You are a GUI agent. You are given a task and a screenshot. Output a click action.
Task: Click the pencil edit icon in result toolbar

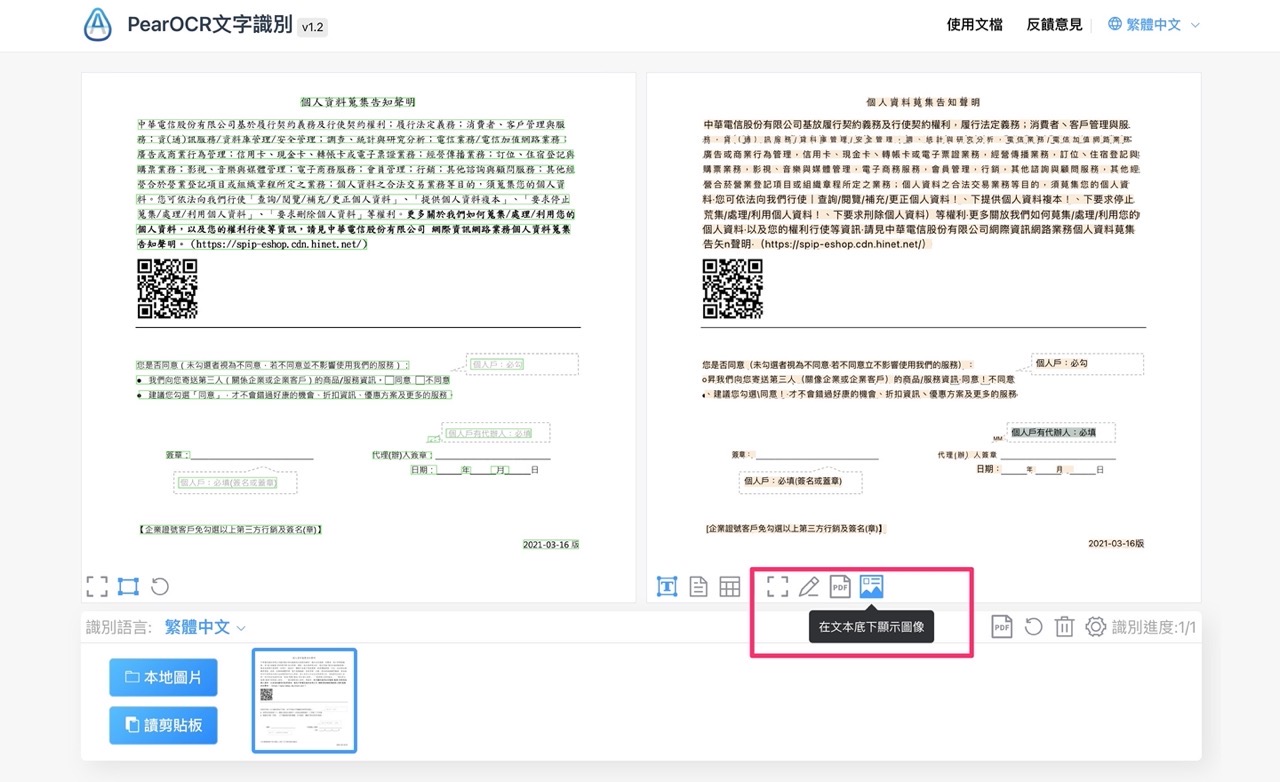coord(809,587)
